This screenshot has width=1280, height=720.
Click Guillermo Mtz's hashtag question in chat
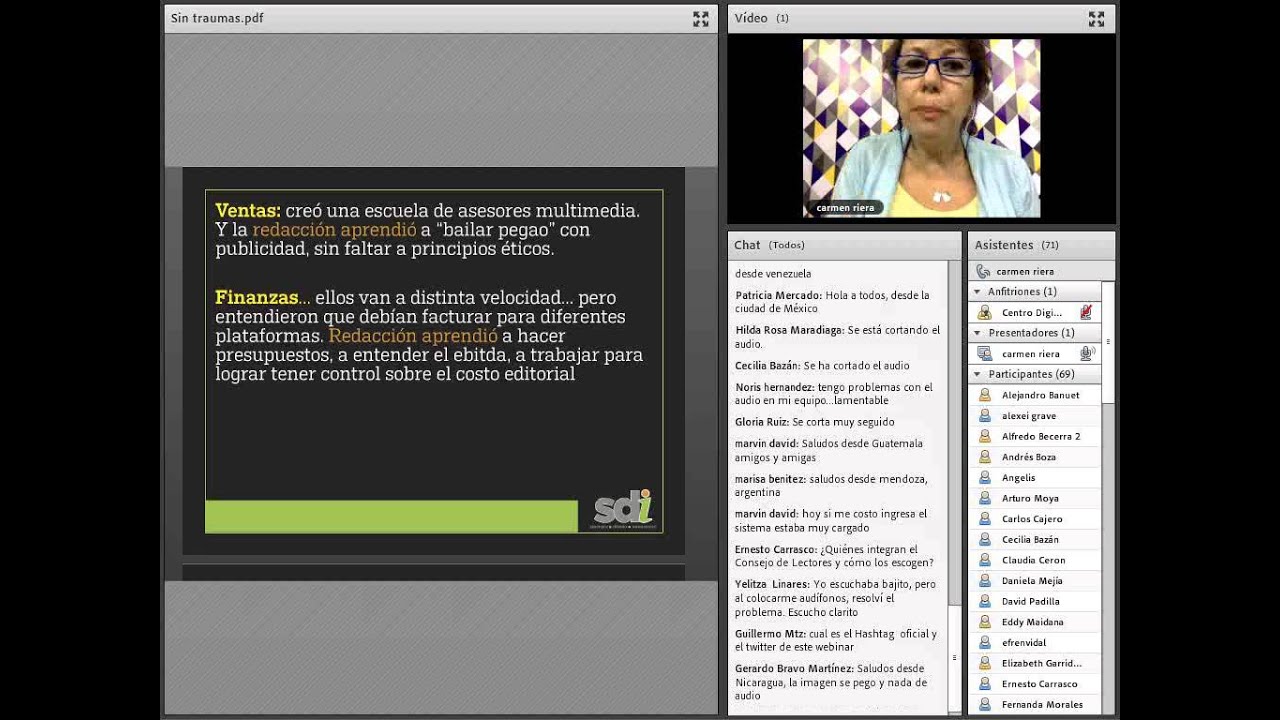click(836, 640)
